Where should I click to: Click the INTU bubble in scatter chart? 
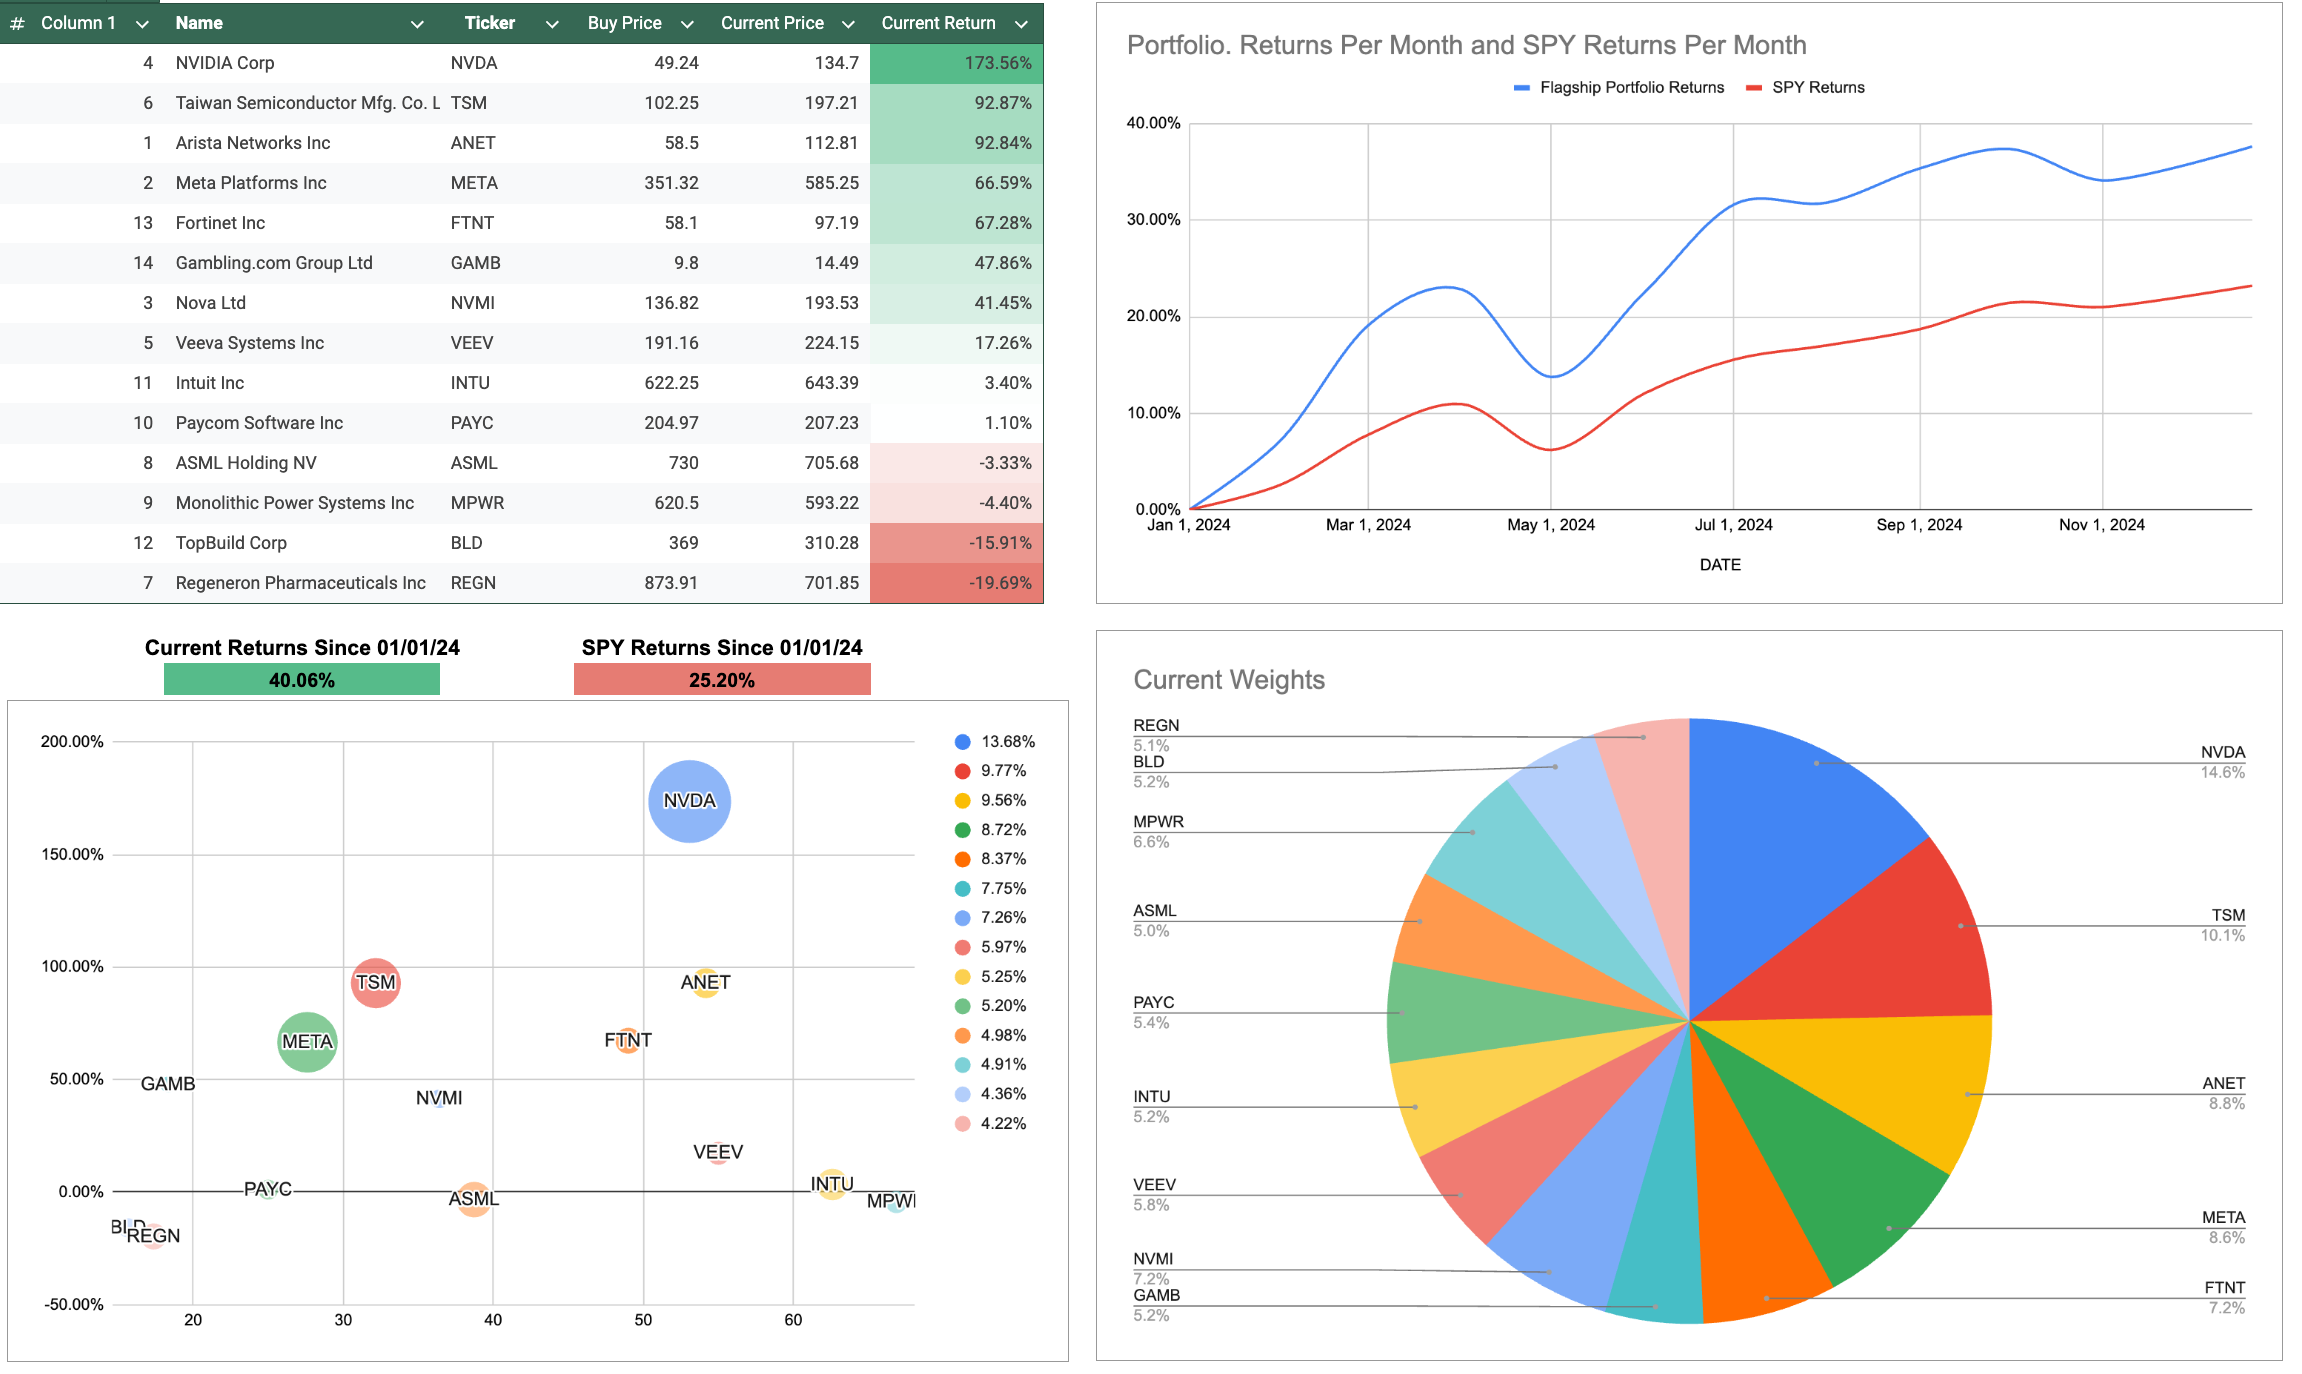pos(832,1184)
